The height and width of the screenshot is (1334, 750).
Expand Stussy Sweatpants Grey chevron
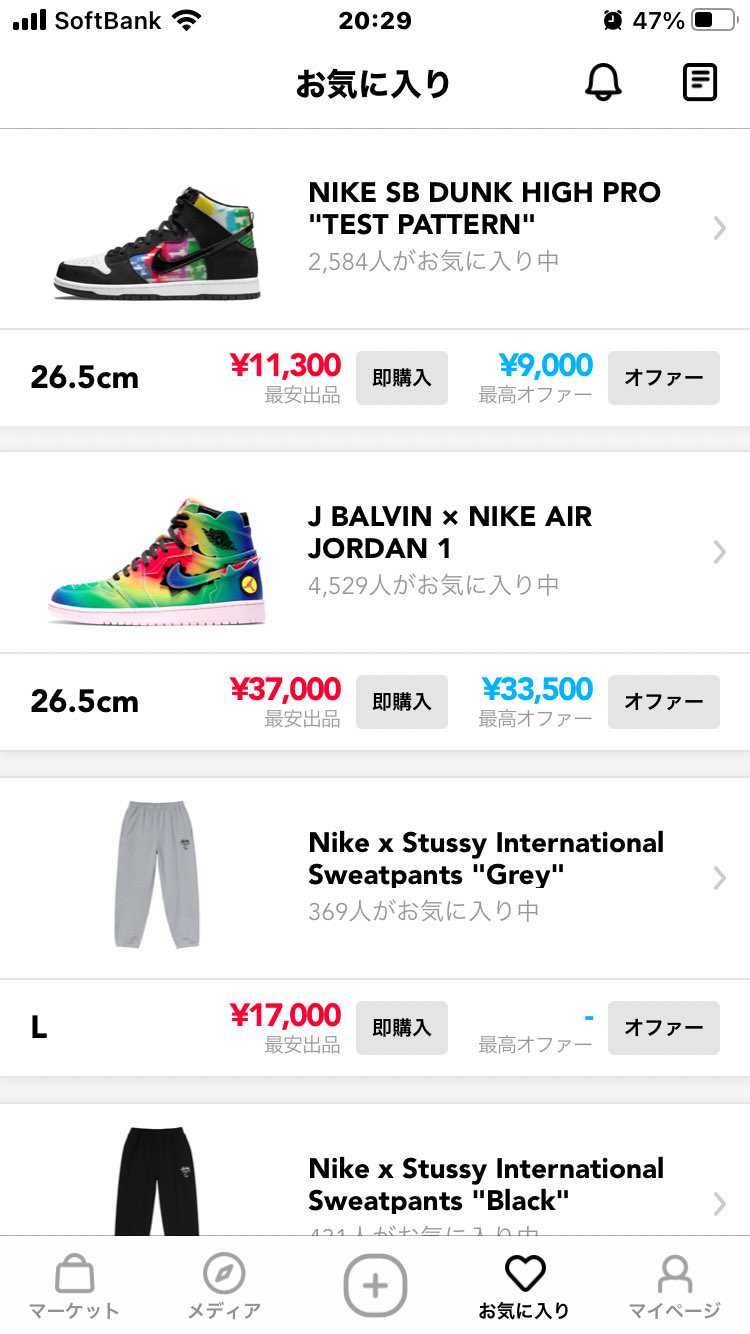tap(719, 878)
